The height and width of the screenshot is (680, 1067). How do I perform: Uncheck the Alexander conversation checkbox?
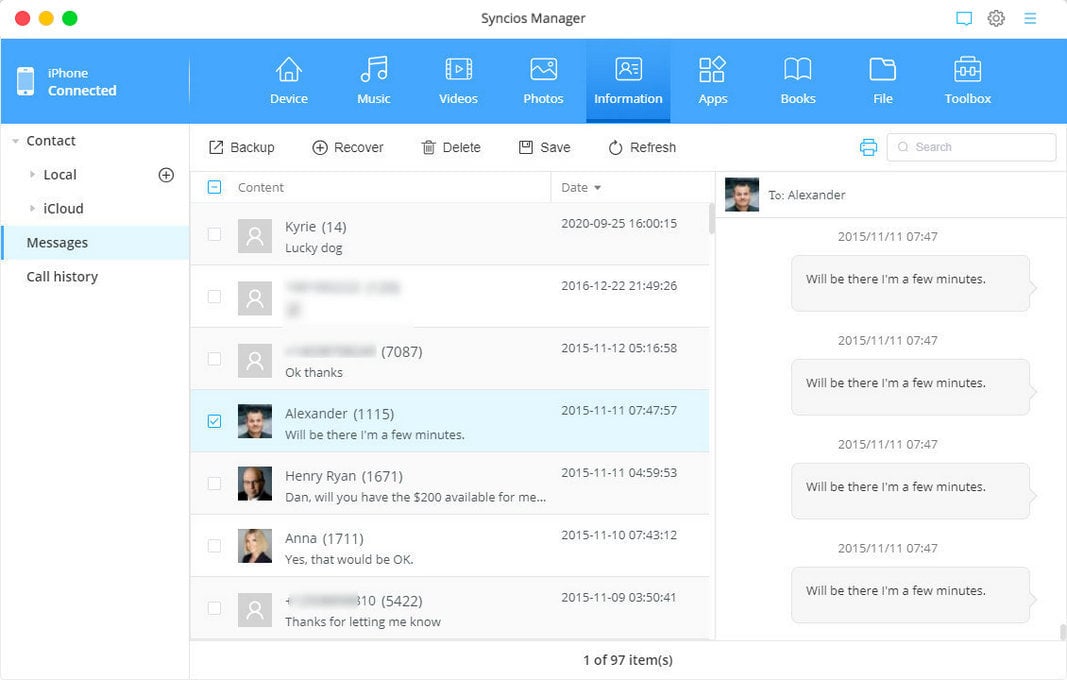214,421
